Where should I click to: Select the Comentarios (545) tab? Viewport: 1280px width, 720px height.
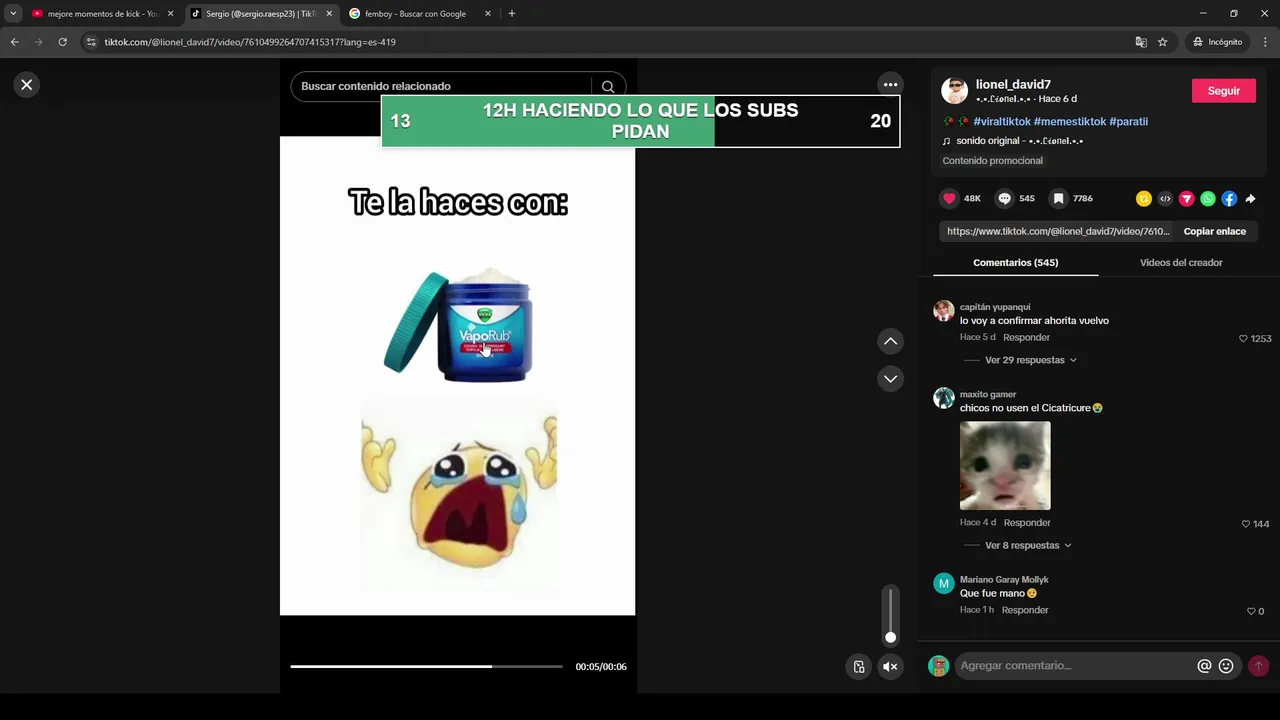(1015, 263)
